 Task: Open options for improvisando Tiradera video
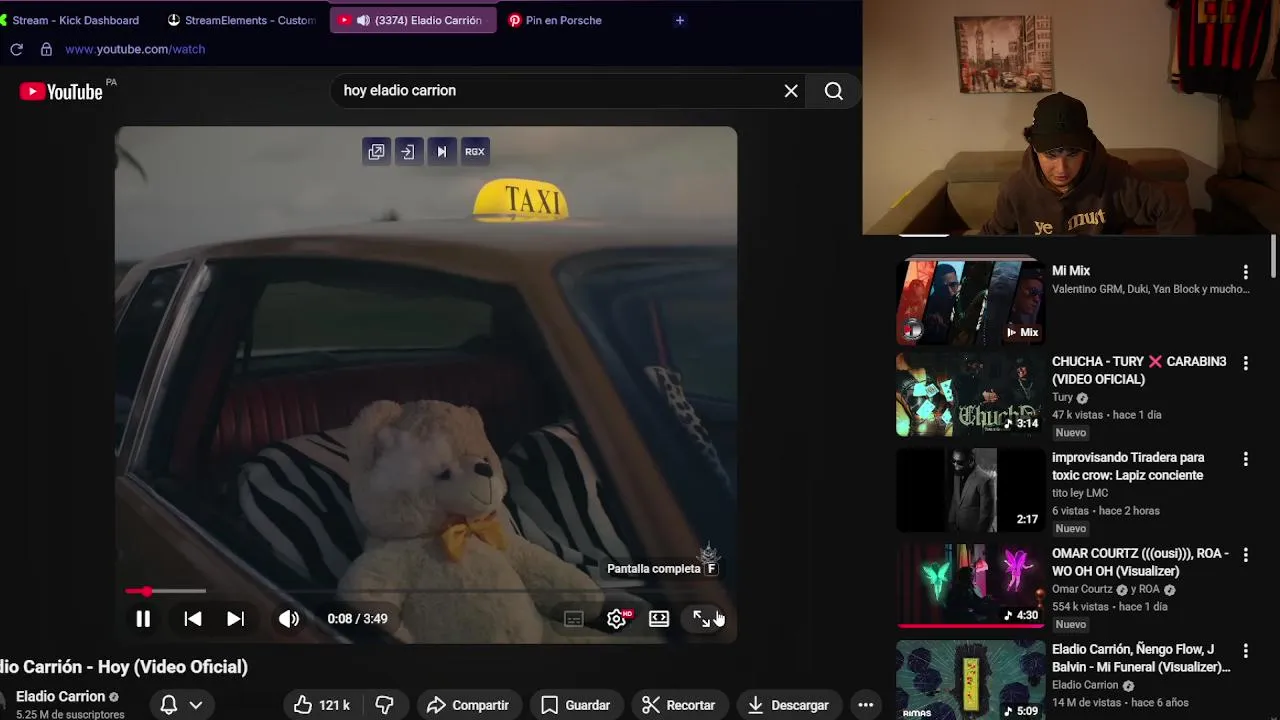pyautogui.click(x=1245, y=459)
